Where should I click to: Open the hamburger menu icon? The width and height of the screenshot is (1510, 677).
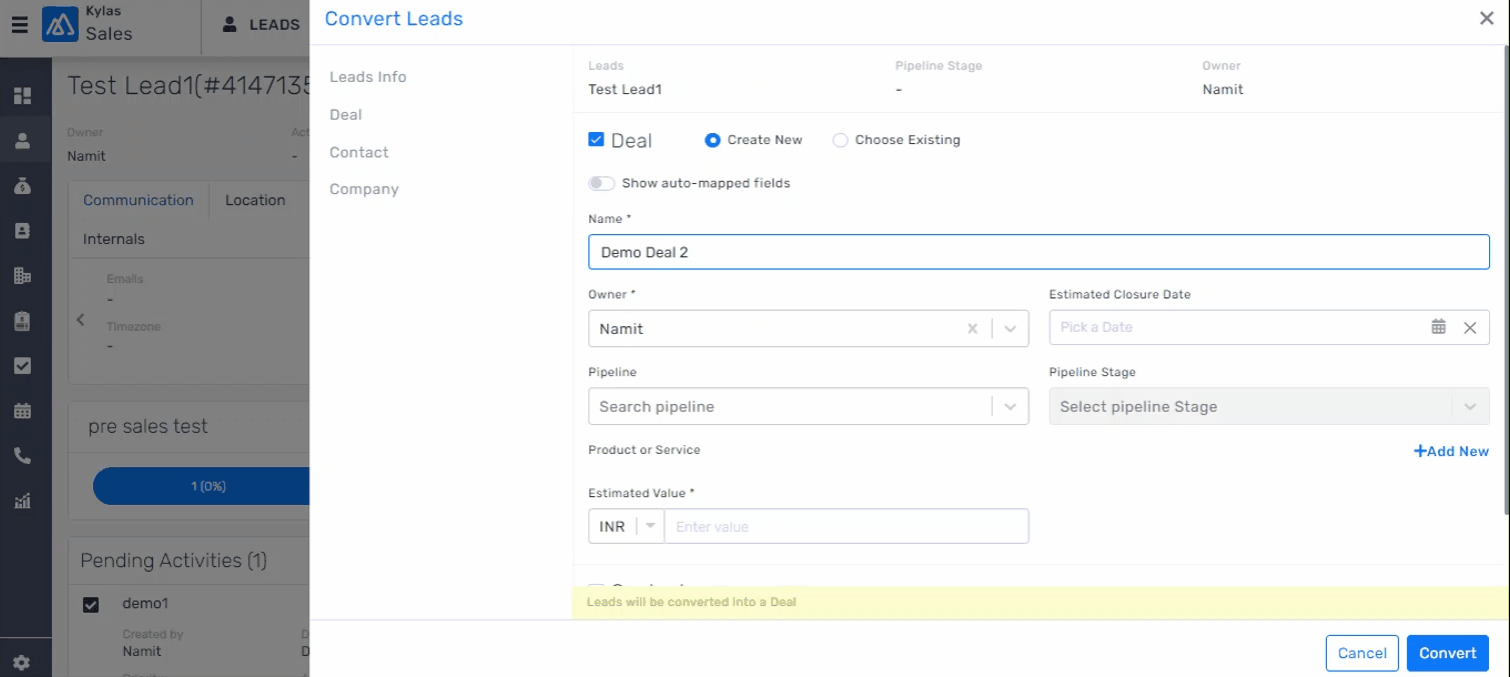coord(19,25)
